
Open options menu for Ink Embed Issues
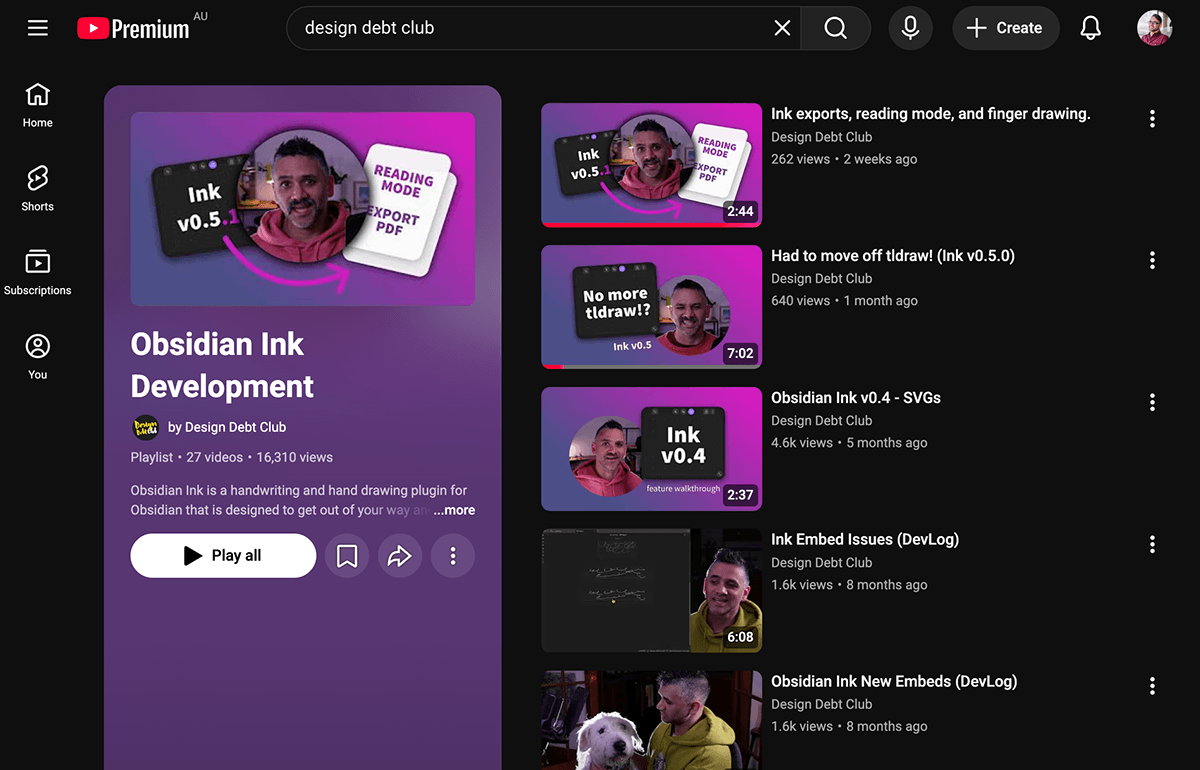pos(1152,545)
